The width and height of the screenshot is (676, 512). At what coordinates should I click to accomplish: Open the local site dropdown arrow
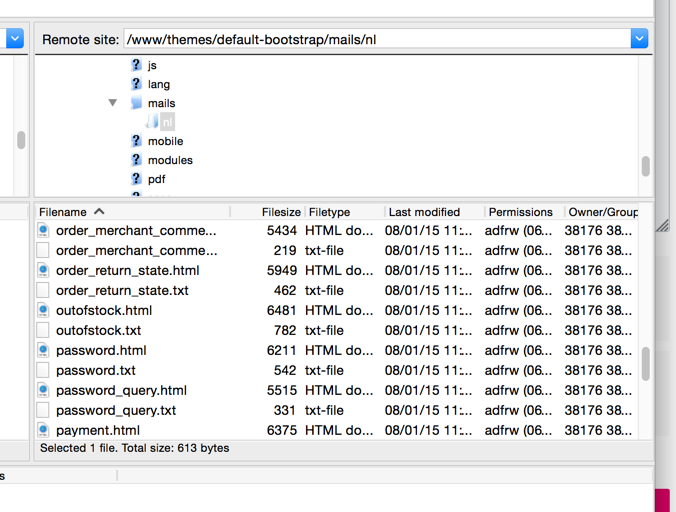(15, 39)
